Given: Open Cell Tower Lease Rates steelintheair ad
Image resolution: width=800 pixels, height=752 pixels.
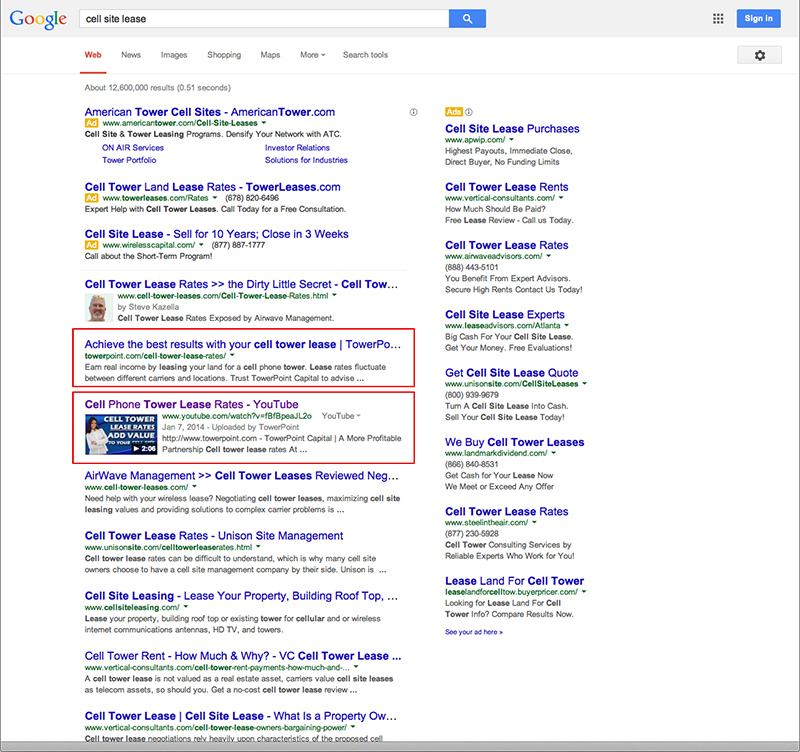Looking at the screenshot, I should (x=507, y=511).
